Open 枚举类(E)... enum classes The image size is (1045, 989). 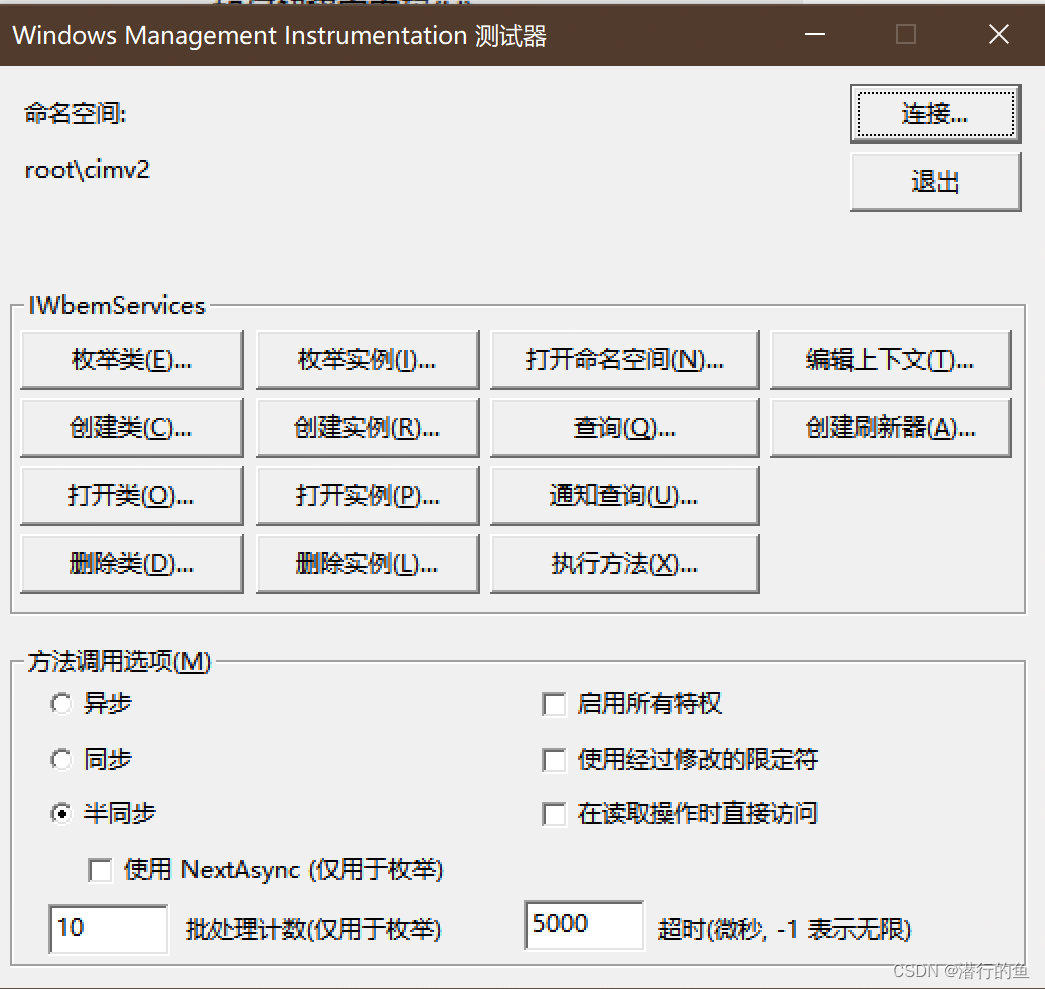point(131,360)
